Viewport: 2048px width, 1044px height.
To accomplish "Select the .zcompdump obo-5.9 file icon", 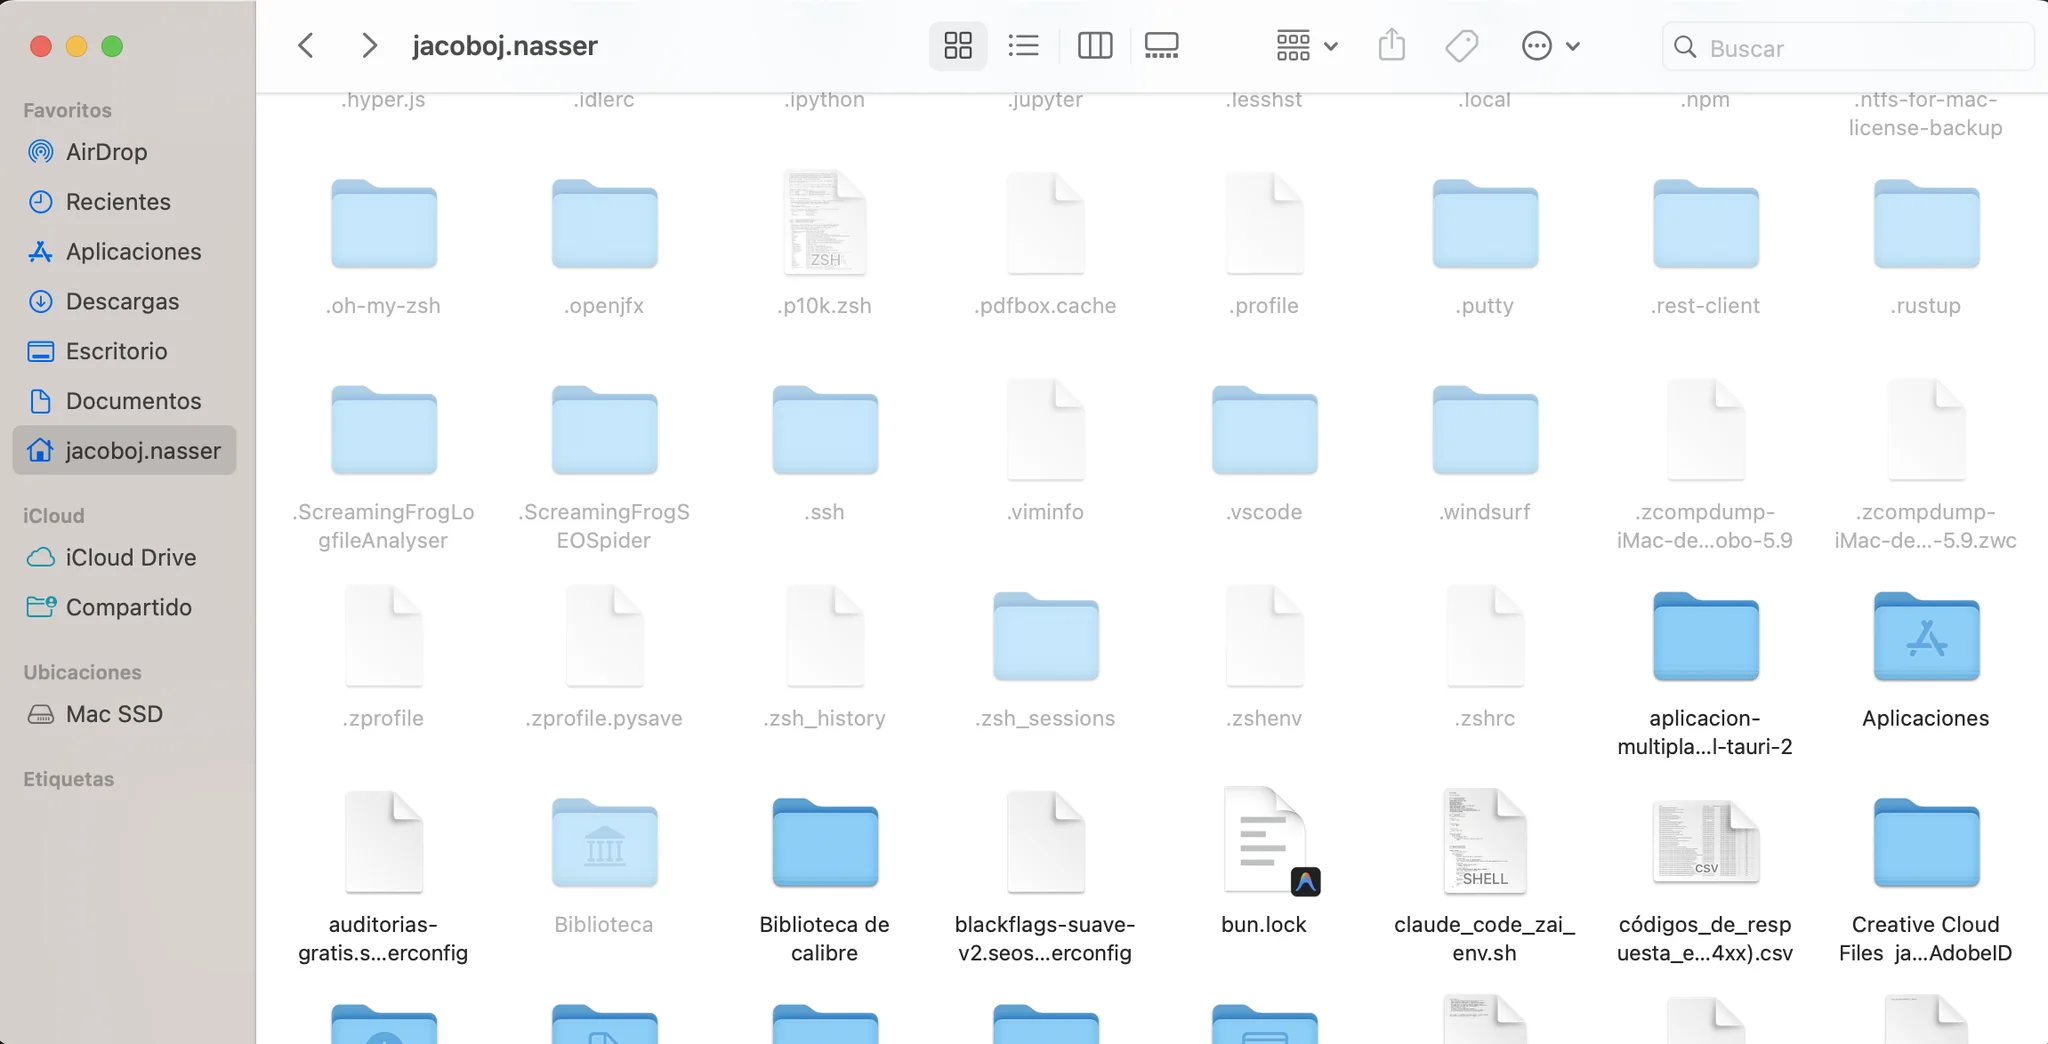I will point(1706,430).
